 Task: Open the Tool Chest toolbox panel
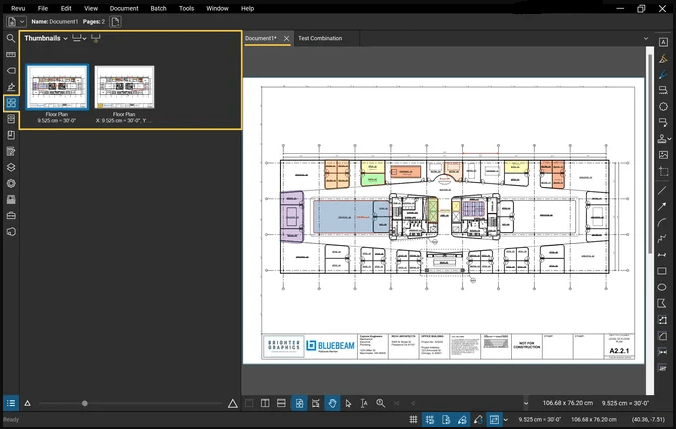click(11, 216)
